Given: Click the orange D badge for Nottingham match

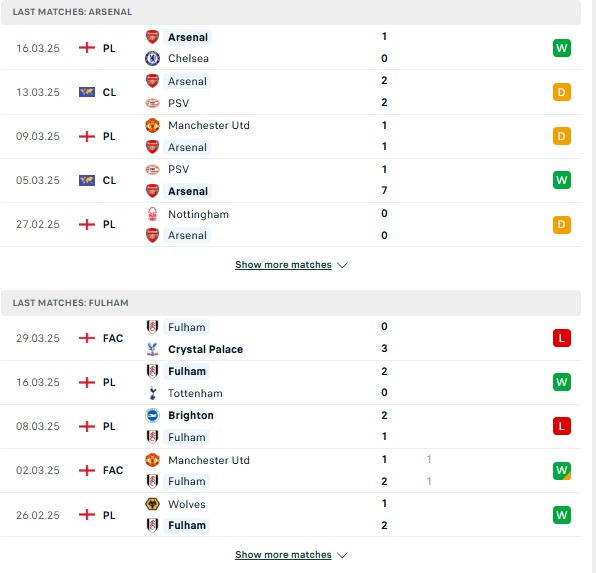Looking at the screenshot, I should (x=562, y=224).
